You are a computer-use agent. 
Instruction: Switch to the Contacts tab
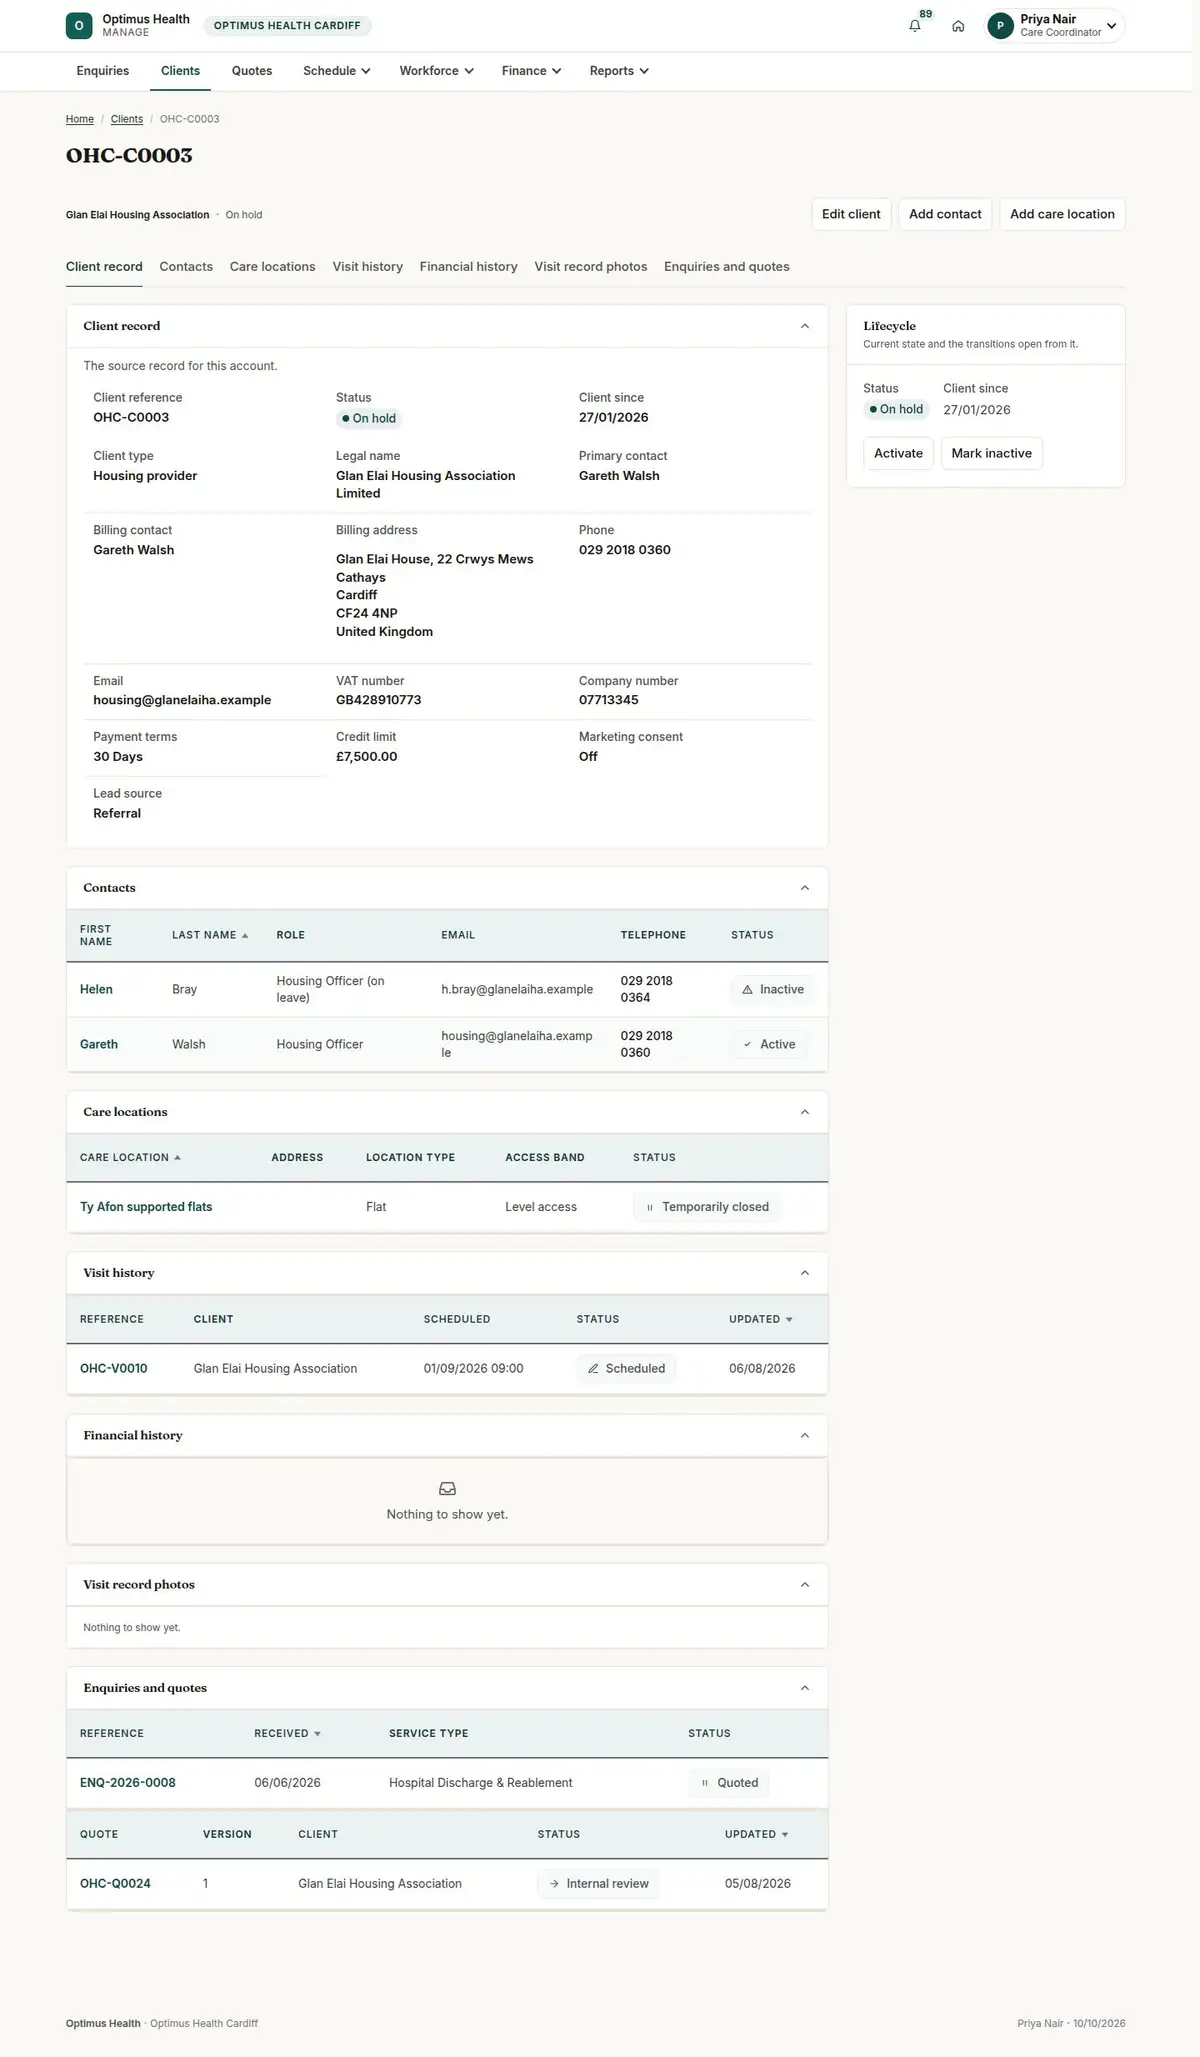tap(186, 267)
